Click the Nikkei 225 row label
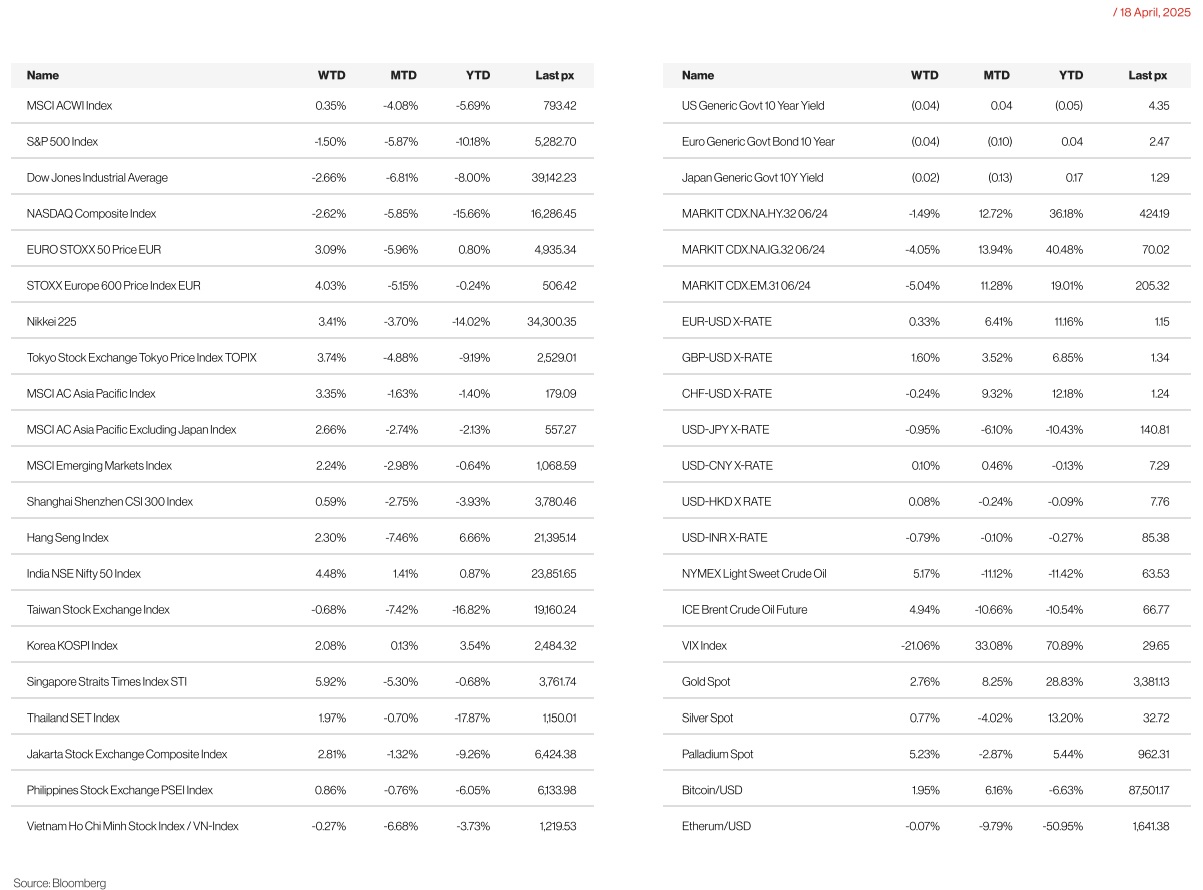This screenshot has height=890, width=1203. tap(47, 322)
